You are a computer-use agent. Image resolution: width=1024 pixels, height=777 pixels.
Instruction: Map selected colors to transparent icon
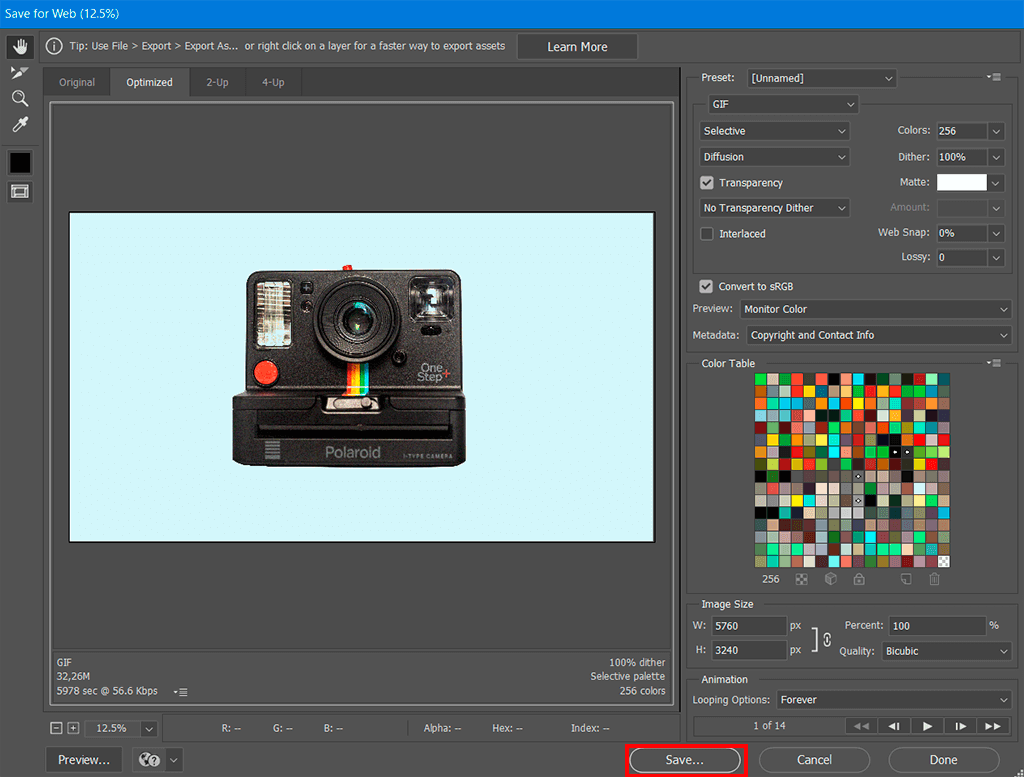pos(801,579)
